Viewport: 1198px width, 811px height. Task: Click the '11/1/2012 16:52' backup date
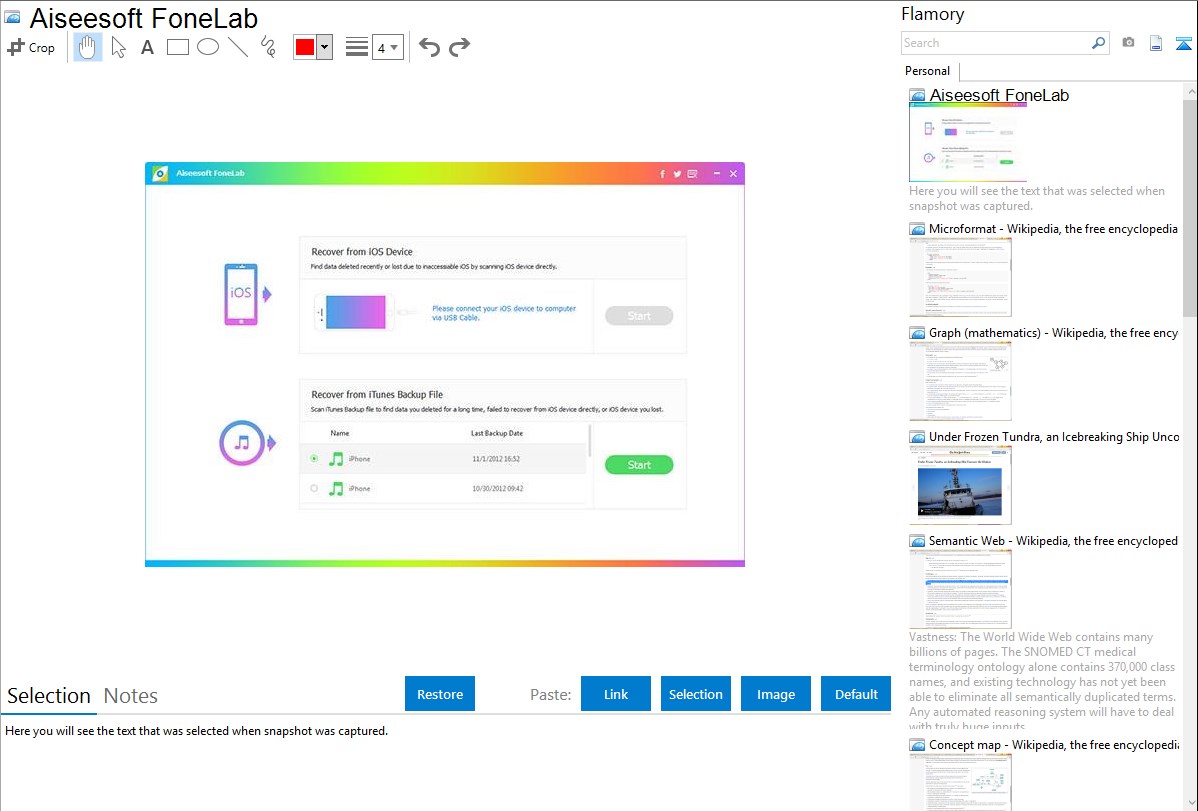[496, 459]
